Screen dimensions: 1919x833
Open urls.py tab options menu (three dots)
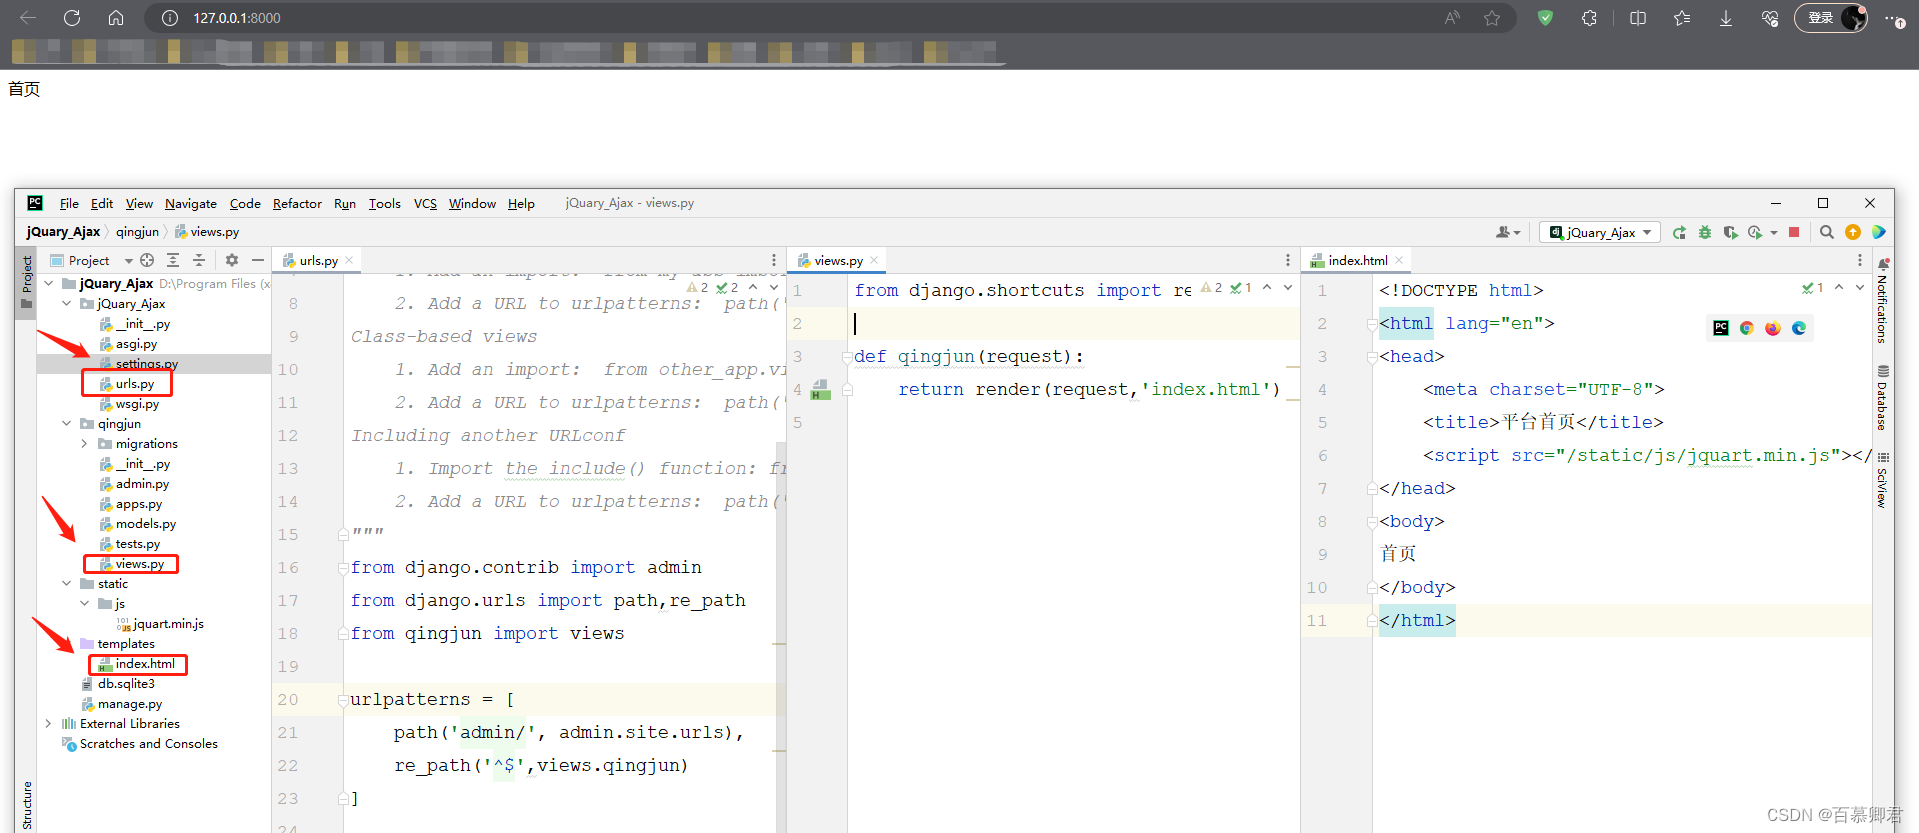(x=773, y=260)
